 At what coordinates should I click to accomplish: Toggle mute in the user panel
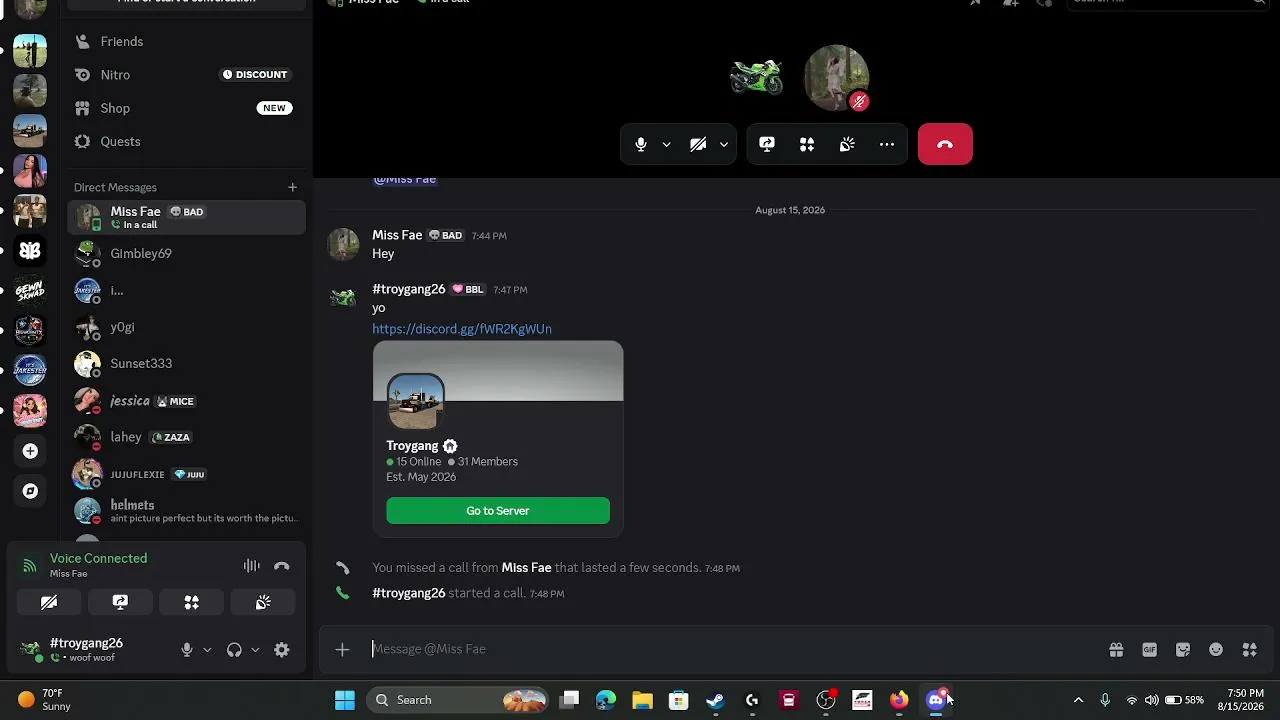(x=186, y=650)
